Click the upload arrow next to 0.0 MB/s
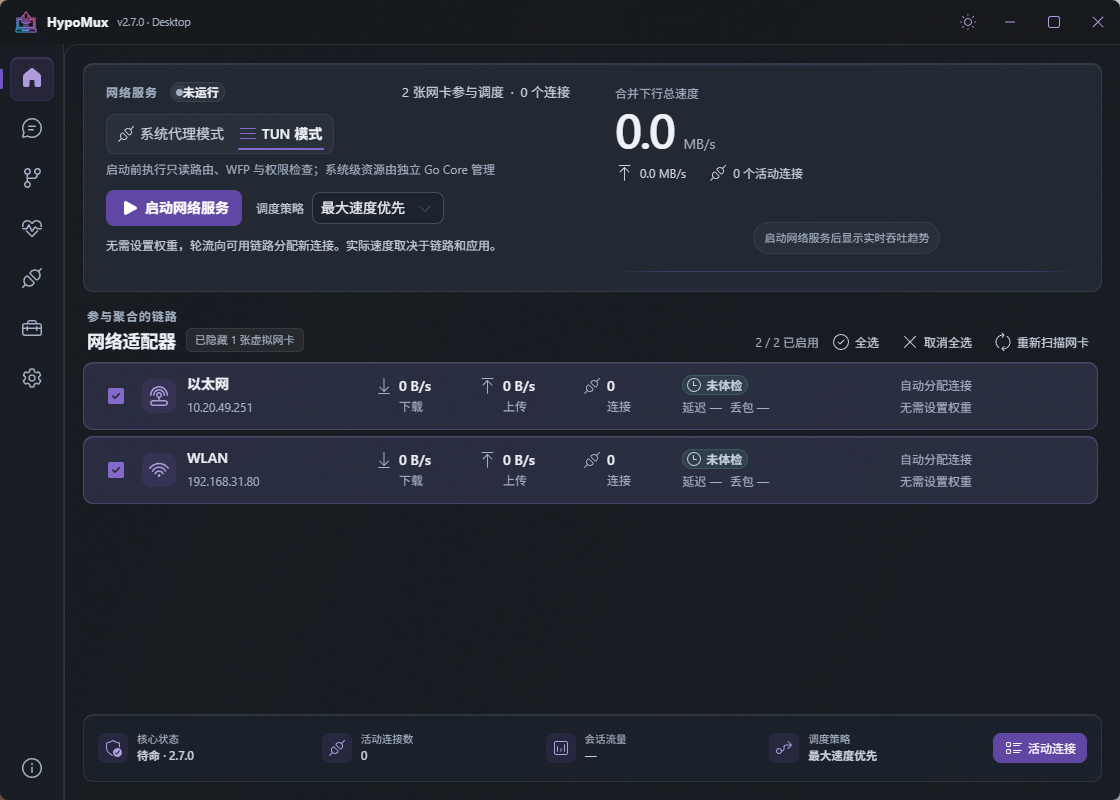Screen dimensions: 1120x800 point(624,173)
